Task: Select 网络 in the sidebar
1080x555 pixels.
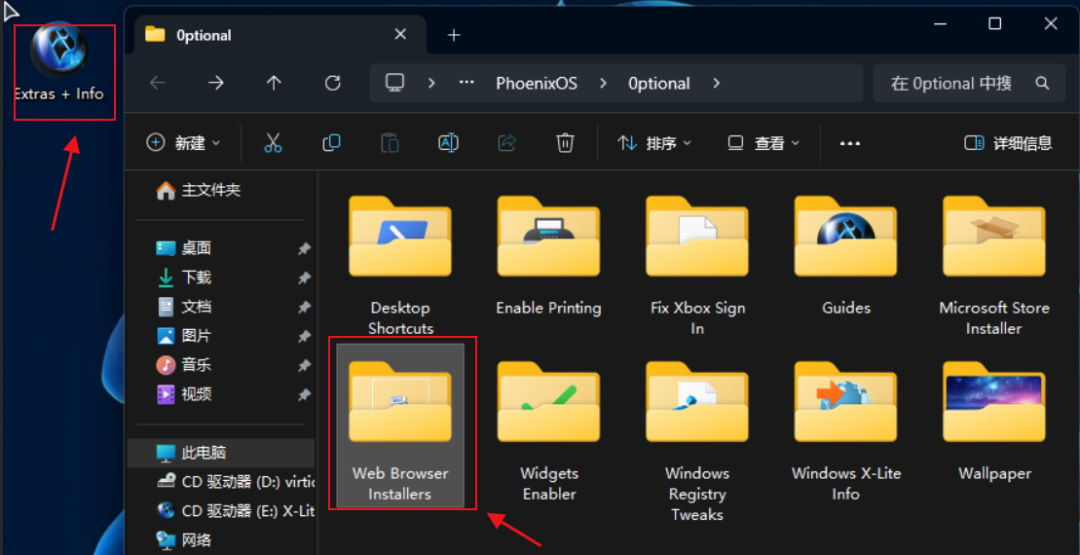Action: tap(220, 540)
